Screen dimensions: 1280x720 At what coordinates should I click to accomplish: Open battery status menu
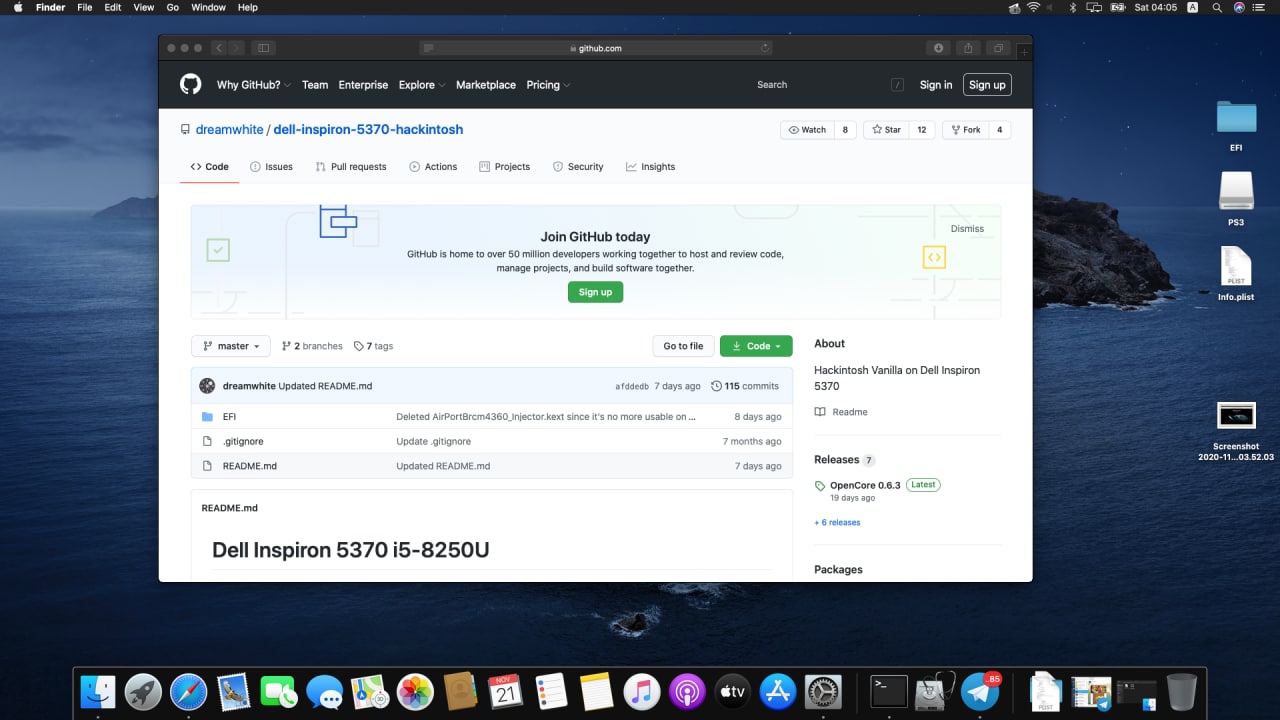[1117, 7]
